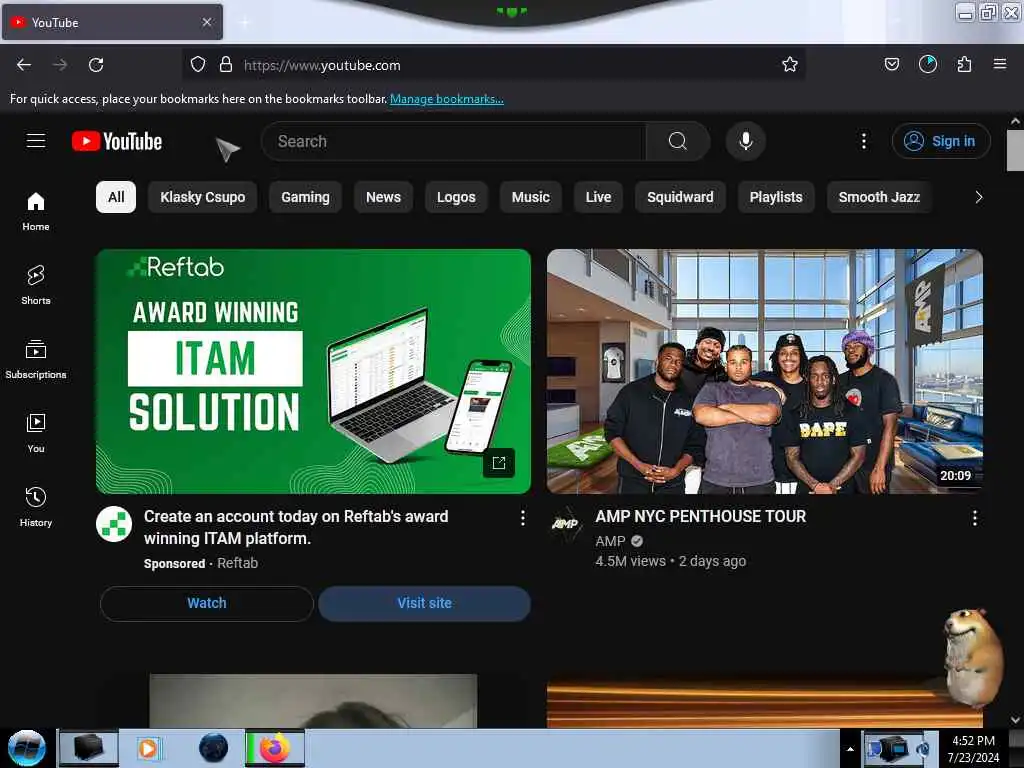The image size is (1024, 768).
Task: Select the Gaming chip
Action: coord(305,197)
